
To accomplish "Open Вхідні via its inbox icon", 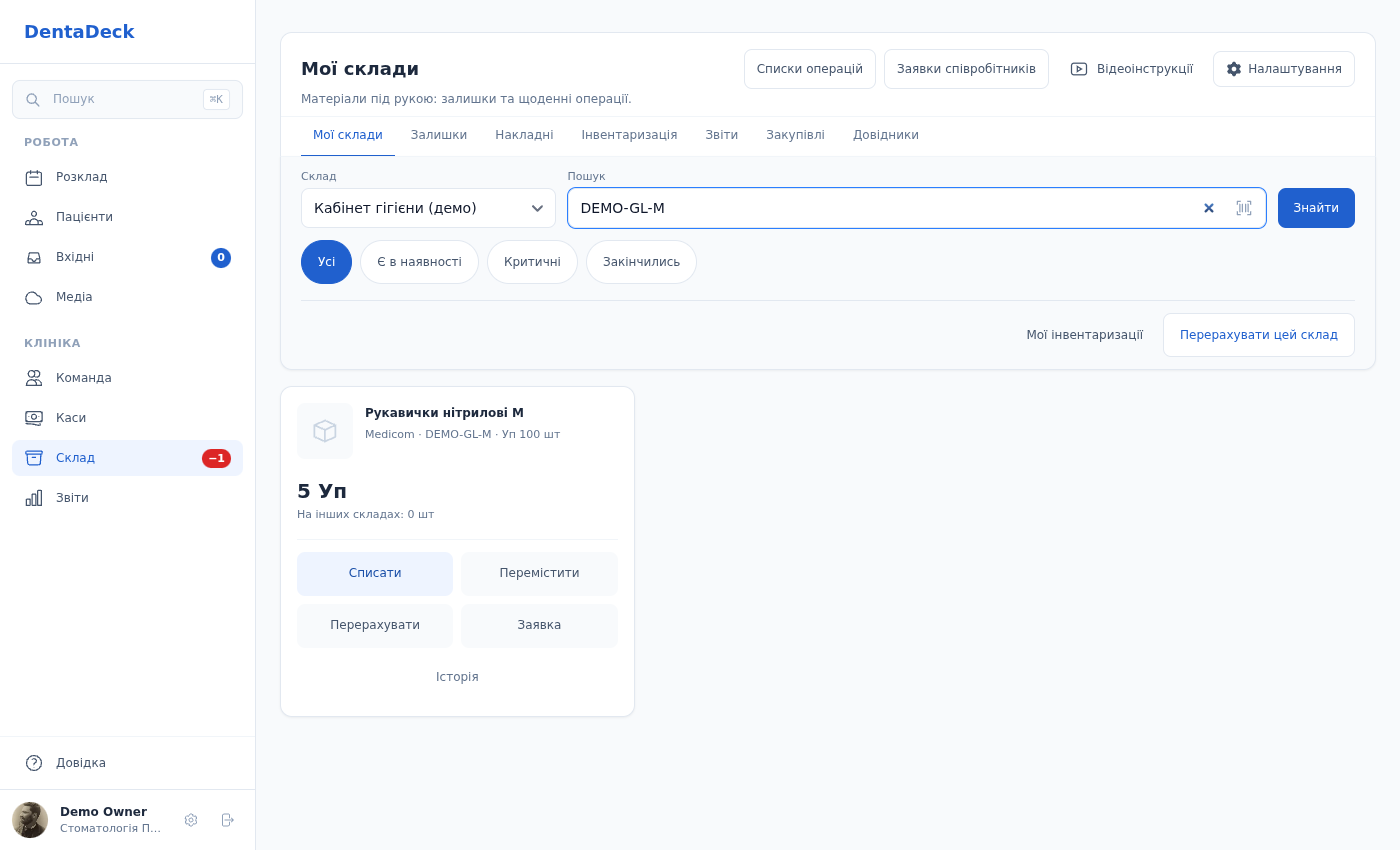I will pyautogui.click(x=34, y=257).
